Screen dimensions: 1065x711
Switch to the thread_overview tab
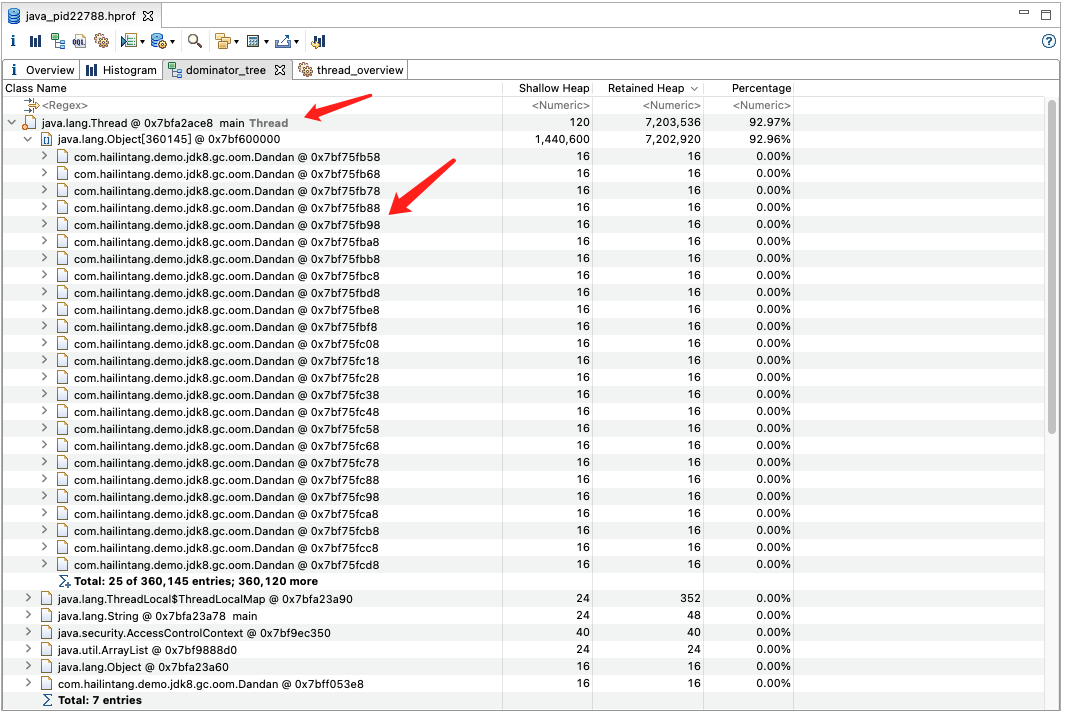(x=351, y=70)
